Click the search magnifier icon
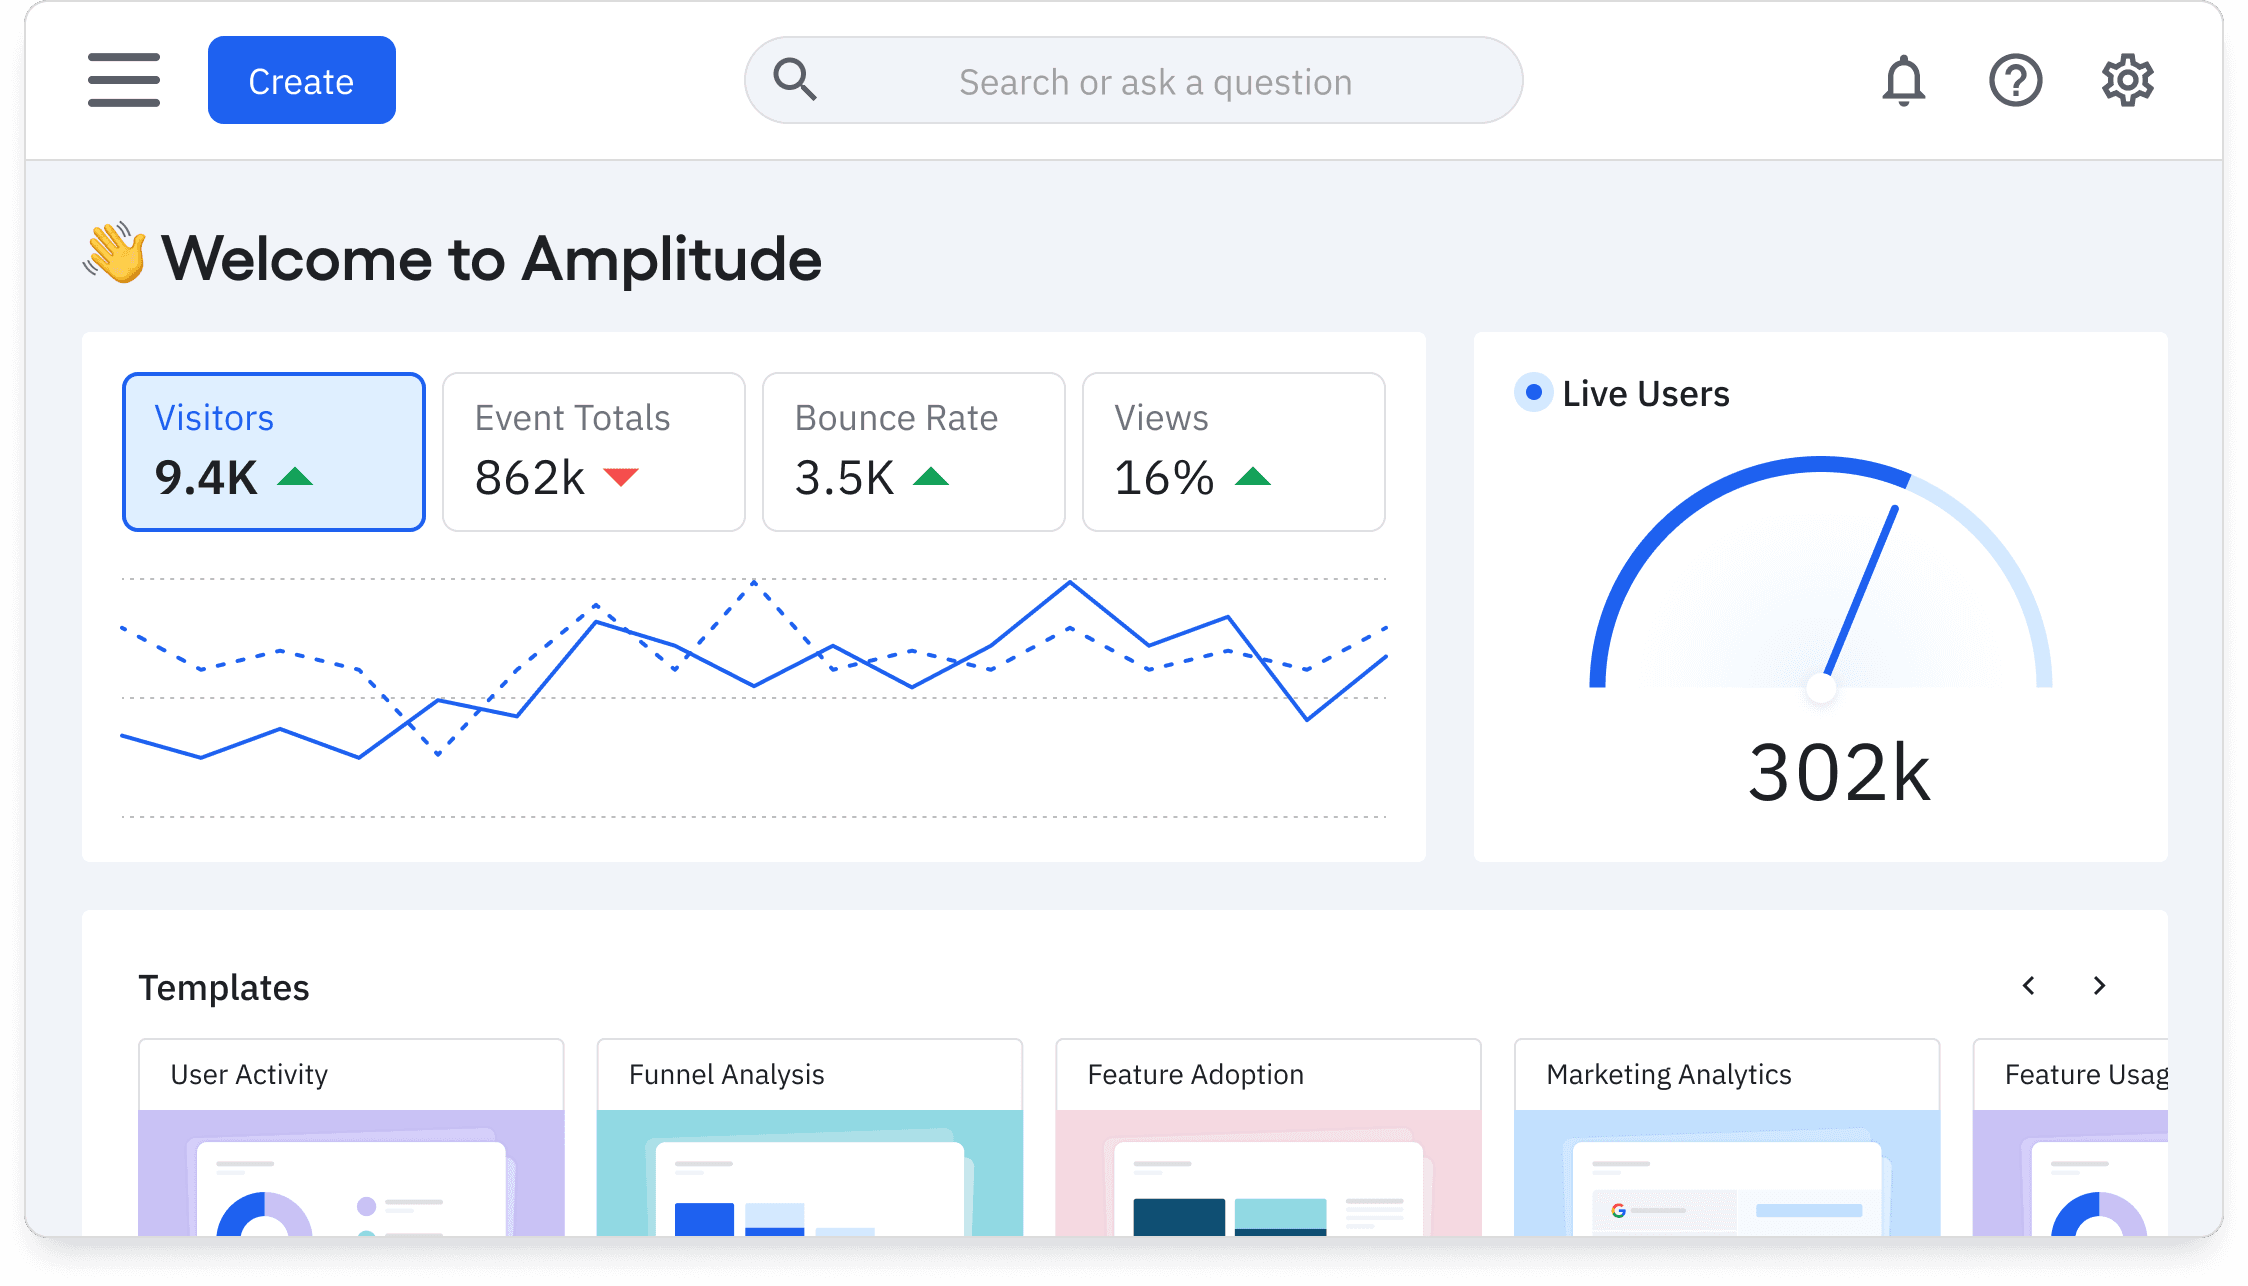Image resolution: width=2248 pixels, height=1286 pixels. tap(795, 80)
